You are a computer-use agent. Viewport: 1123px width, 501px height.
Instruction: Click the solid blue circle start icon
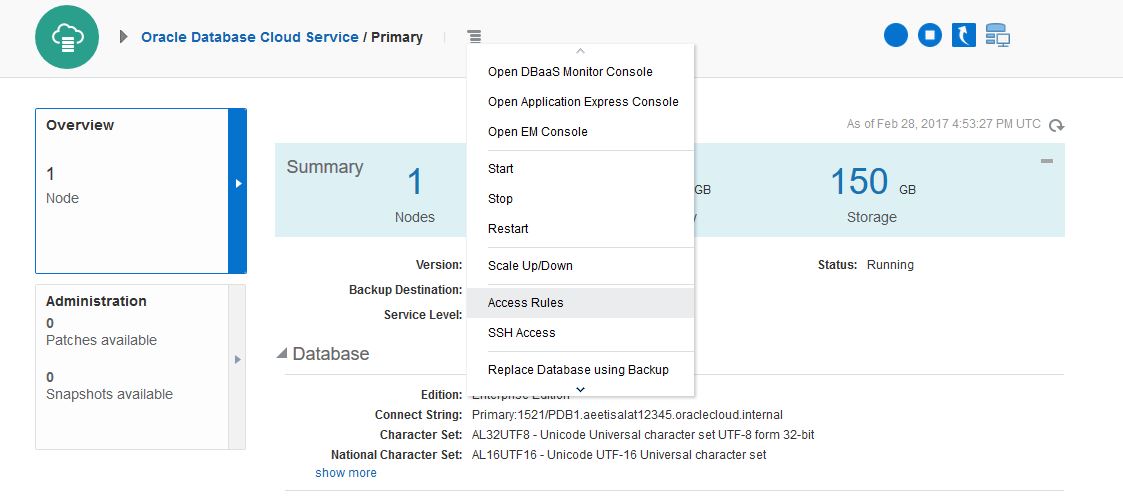tap(895, 35)
